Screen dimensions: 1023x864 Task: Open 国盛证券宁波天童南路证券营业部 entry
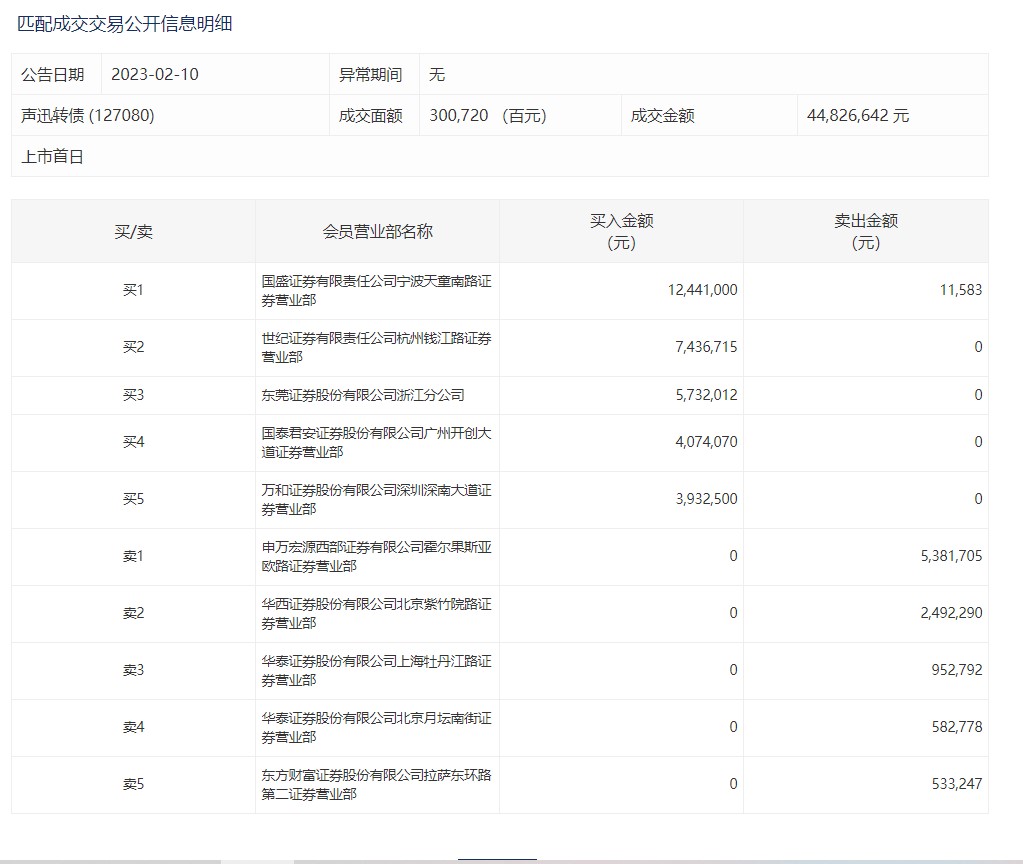(x=376, y=291)
